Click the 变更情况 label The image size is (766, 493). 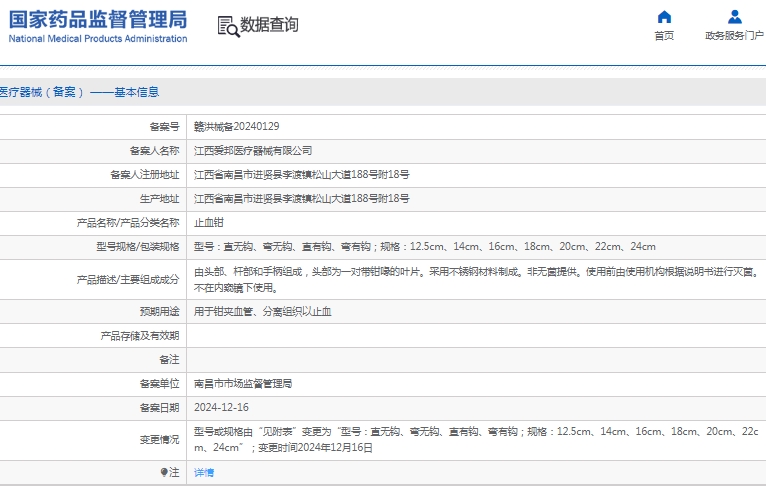(x=160, y=439)
